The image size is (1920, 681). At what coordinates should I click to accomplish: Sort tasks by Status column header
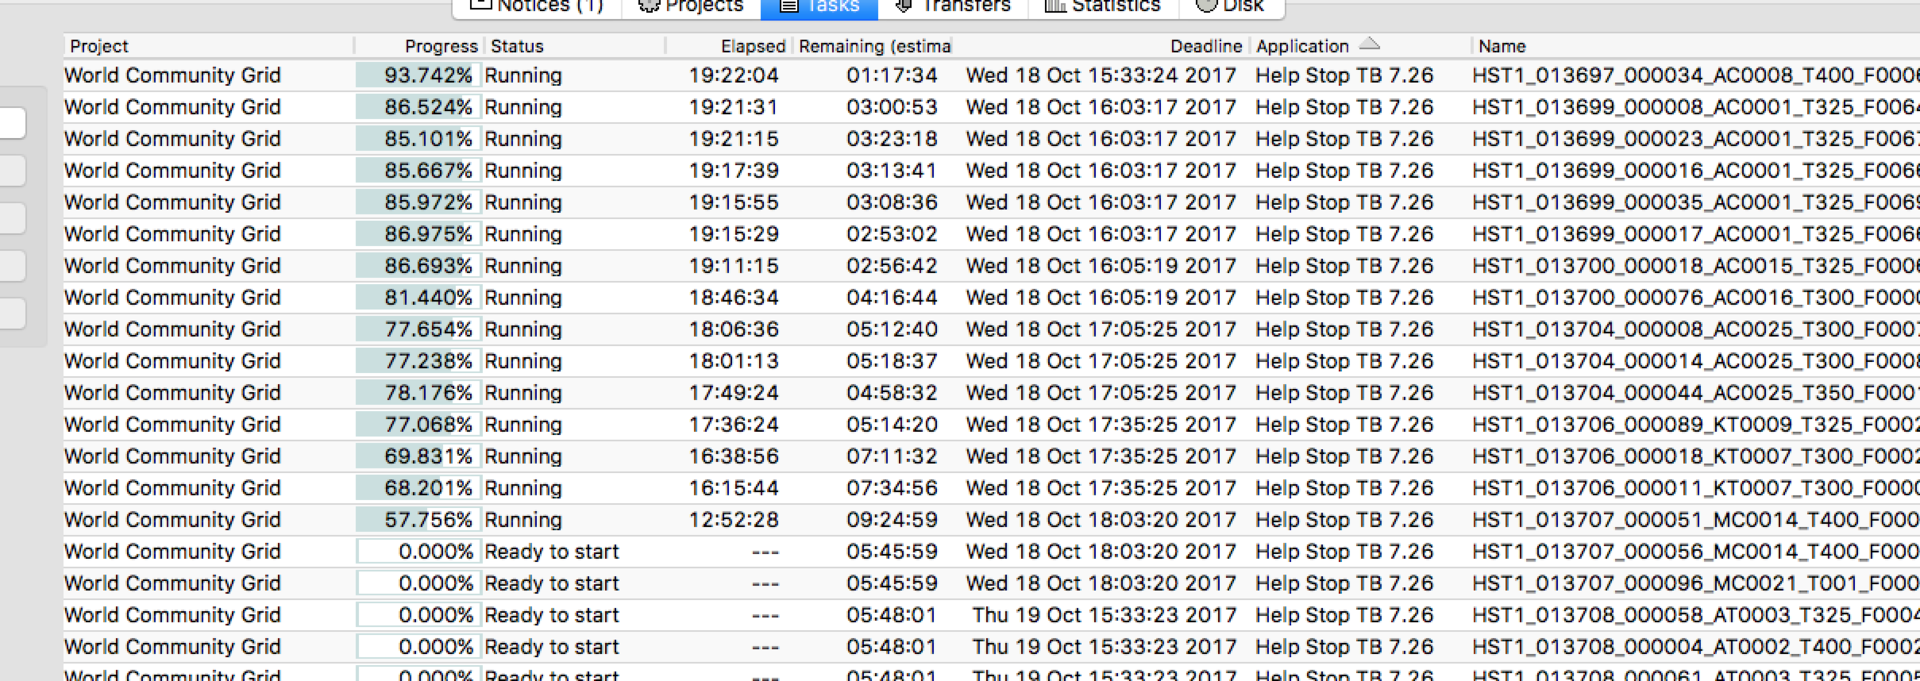517,46
